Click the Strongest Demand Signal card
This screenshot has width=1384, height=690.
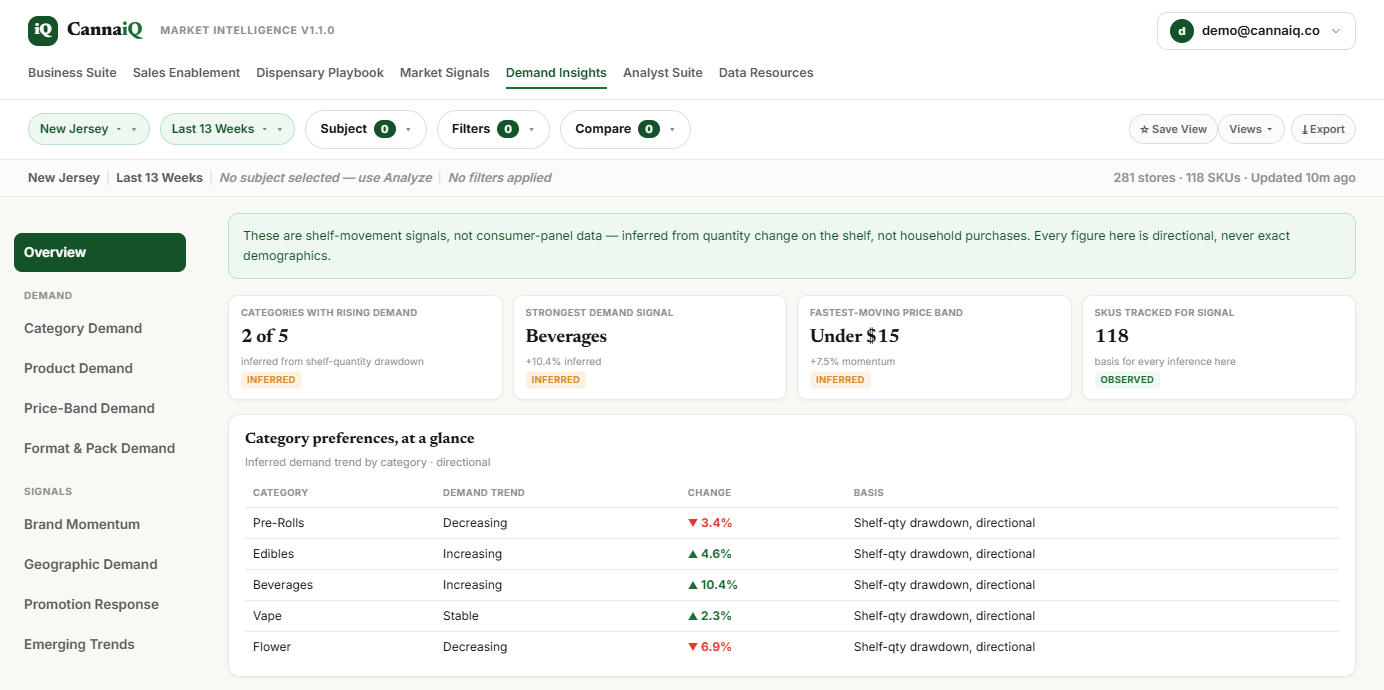tap(650, 347)
